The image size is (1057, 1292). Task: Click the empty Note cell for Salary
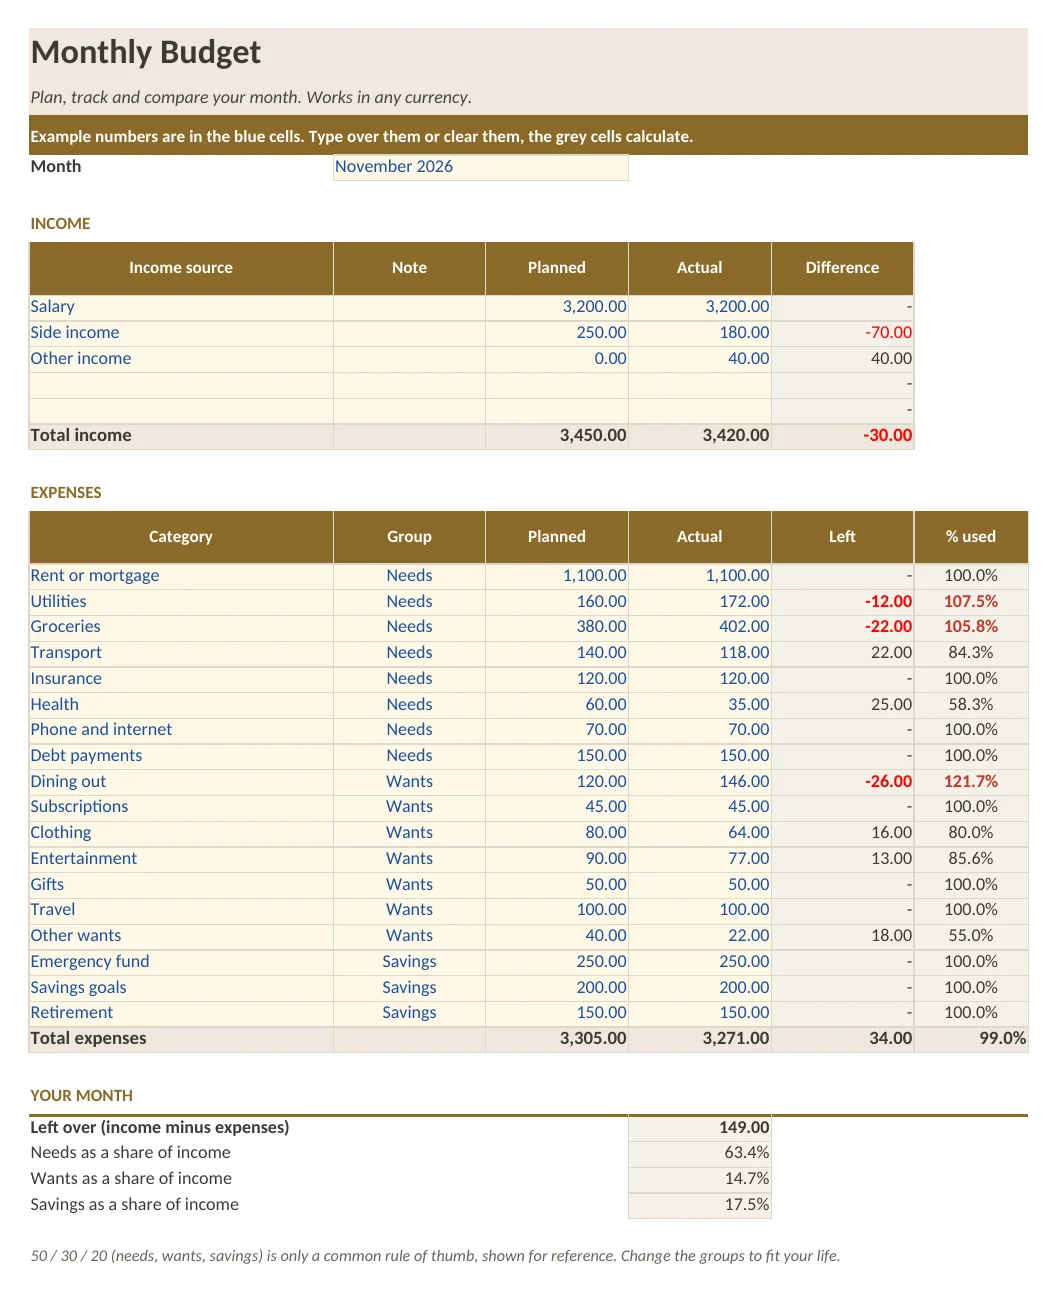(x=409, y=307)
